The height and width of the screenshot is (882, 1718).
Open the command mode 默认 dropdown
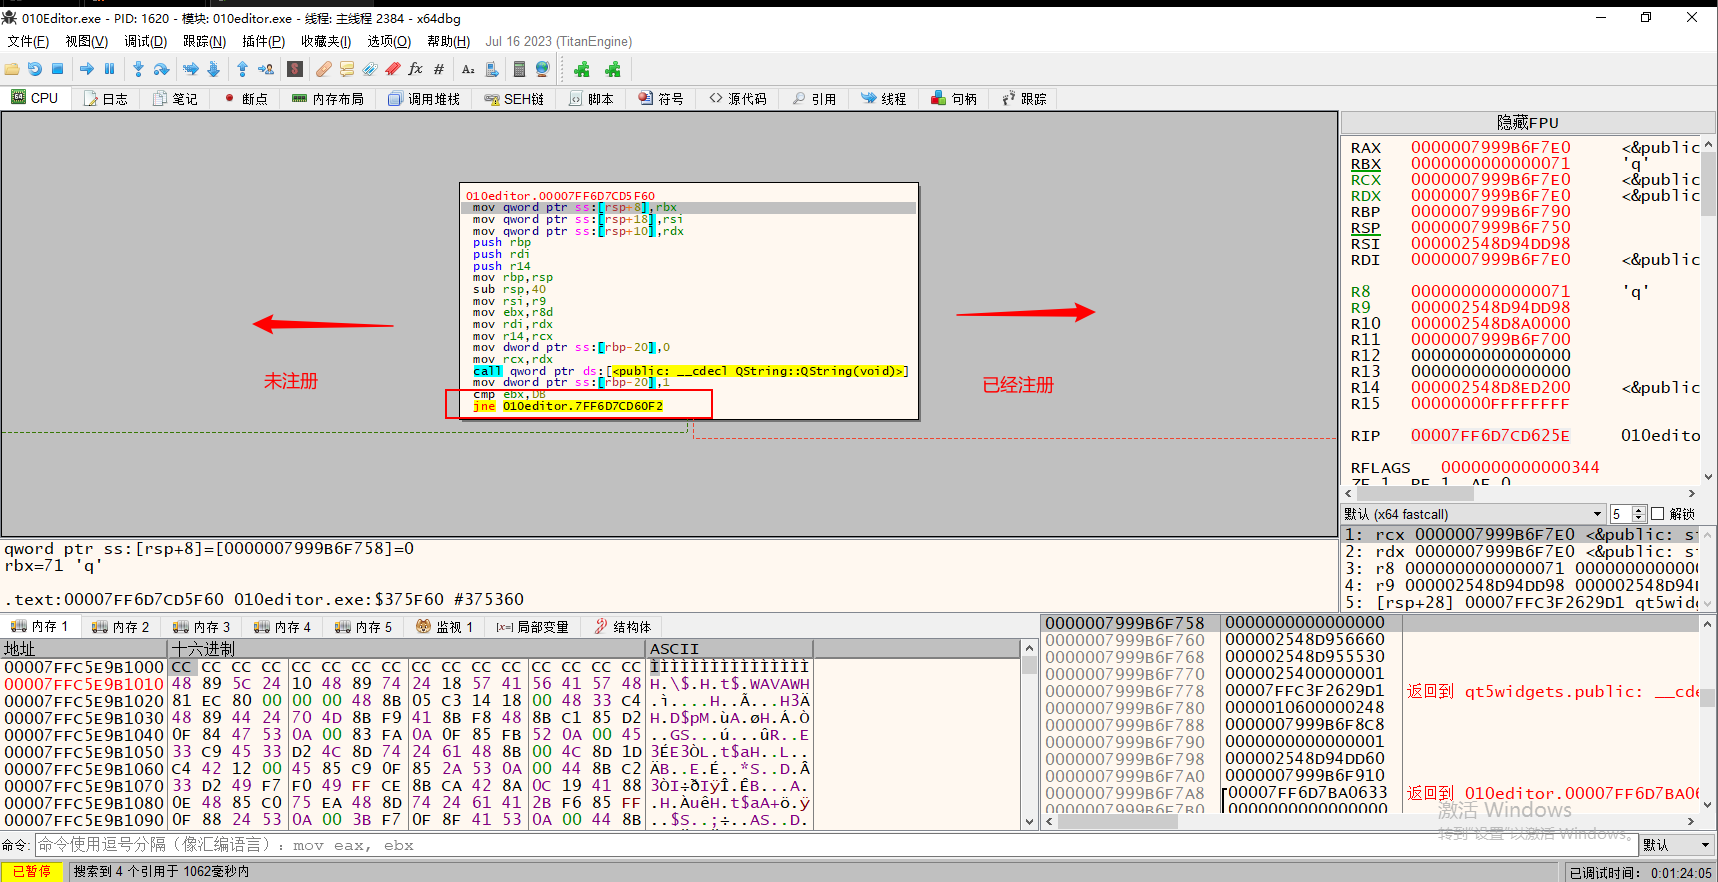[1677, 845]
